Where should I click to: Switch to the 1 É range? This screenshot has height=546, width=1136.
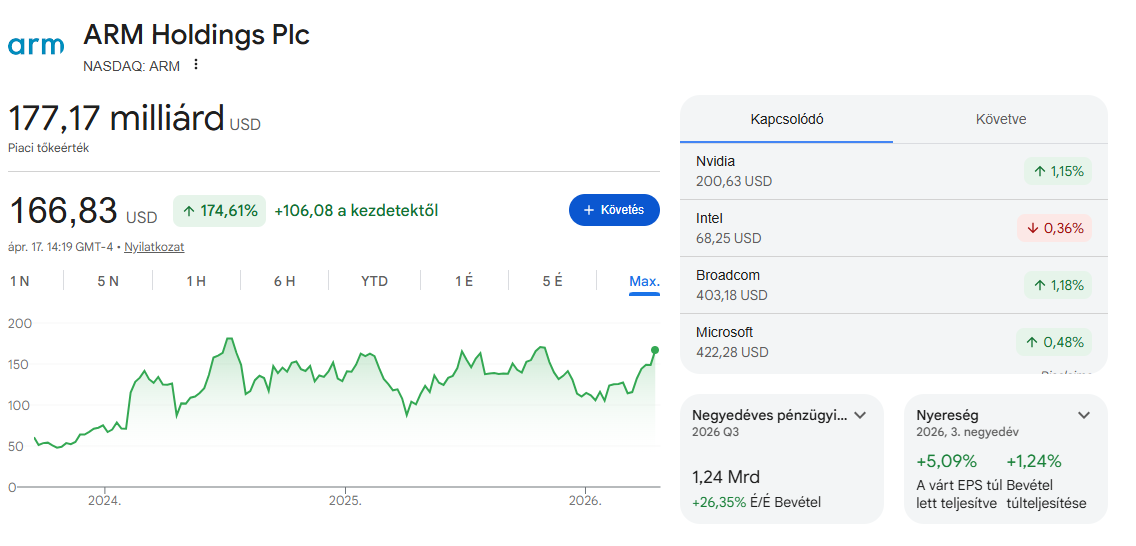(464, 281)
